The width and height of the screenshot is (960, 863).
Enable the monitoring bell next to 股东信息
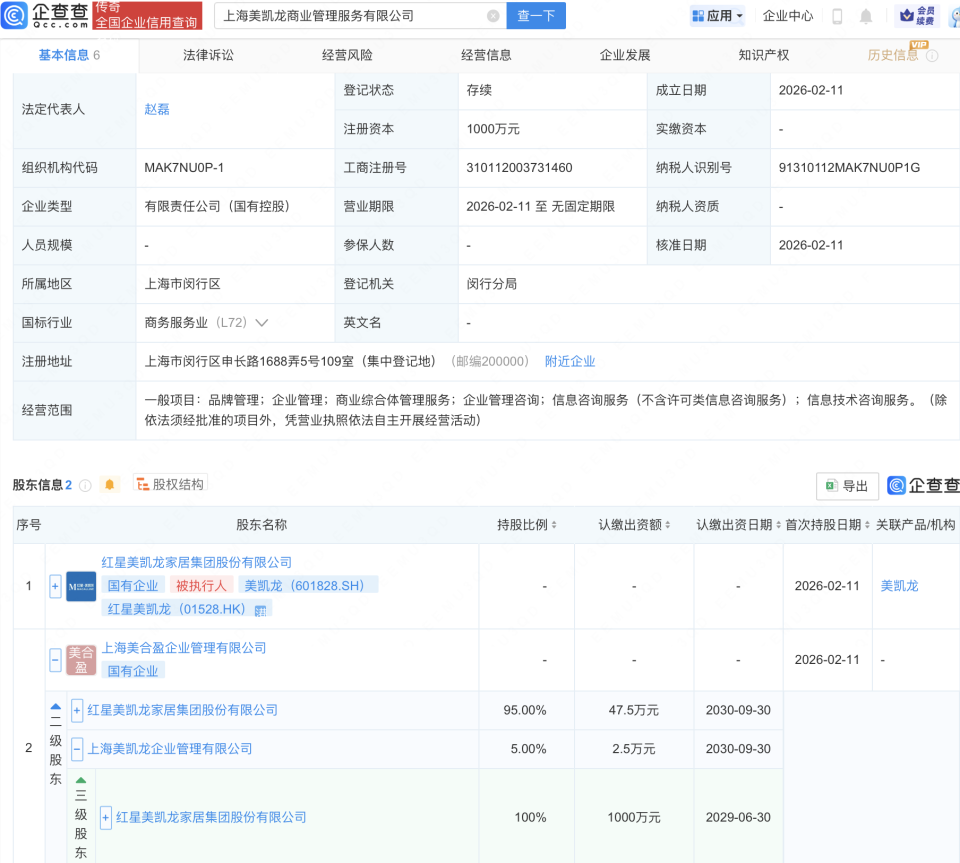click(109, 484)
